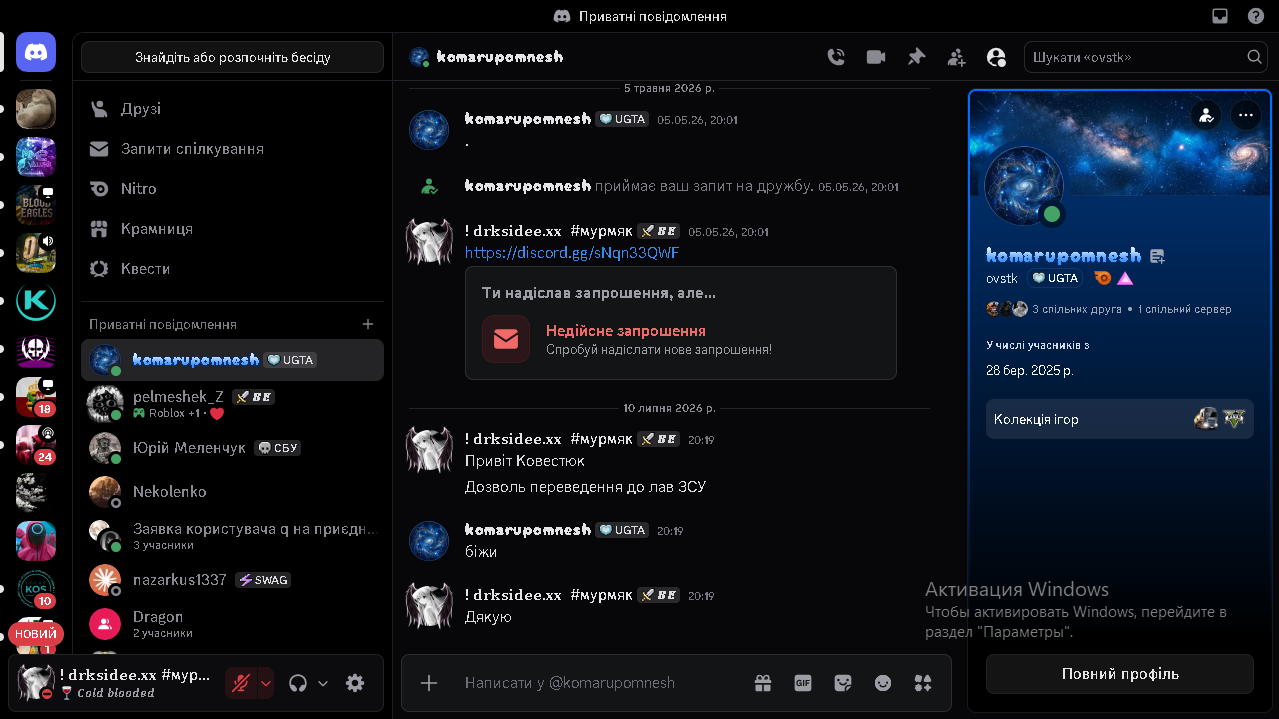Click your own avatar in user panel

coord(36,682)
